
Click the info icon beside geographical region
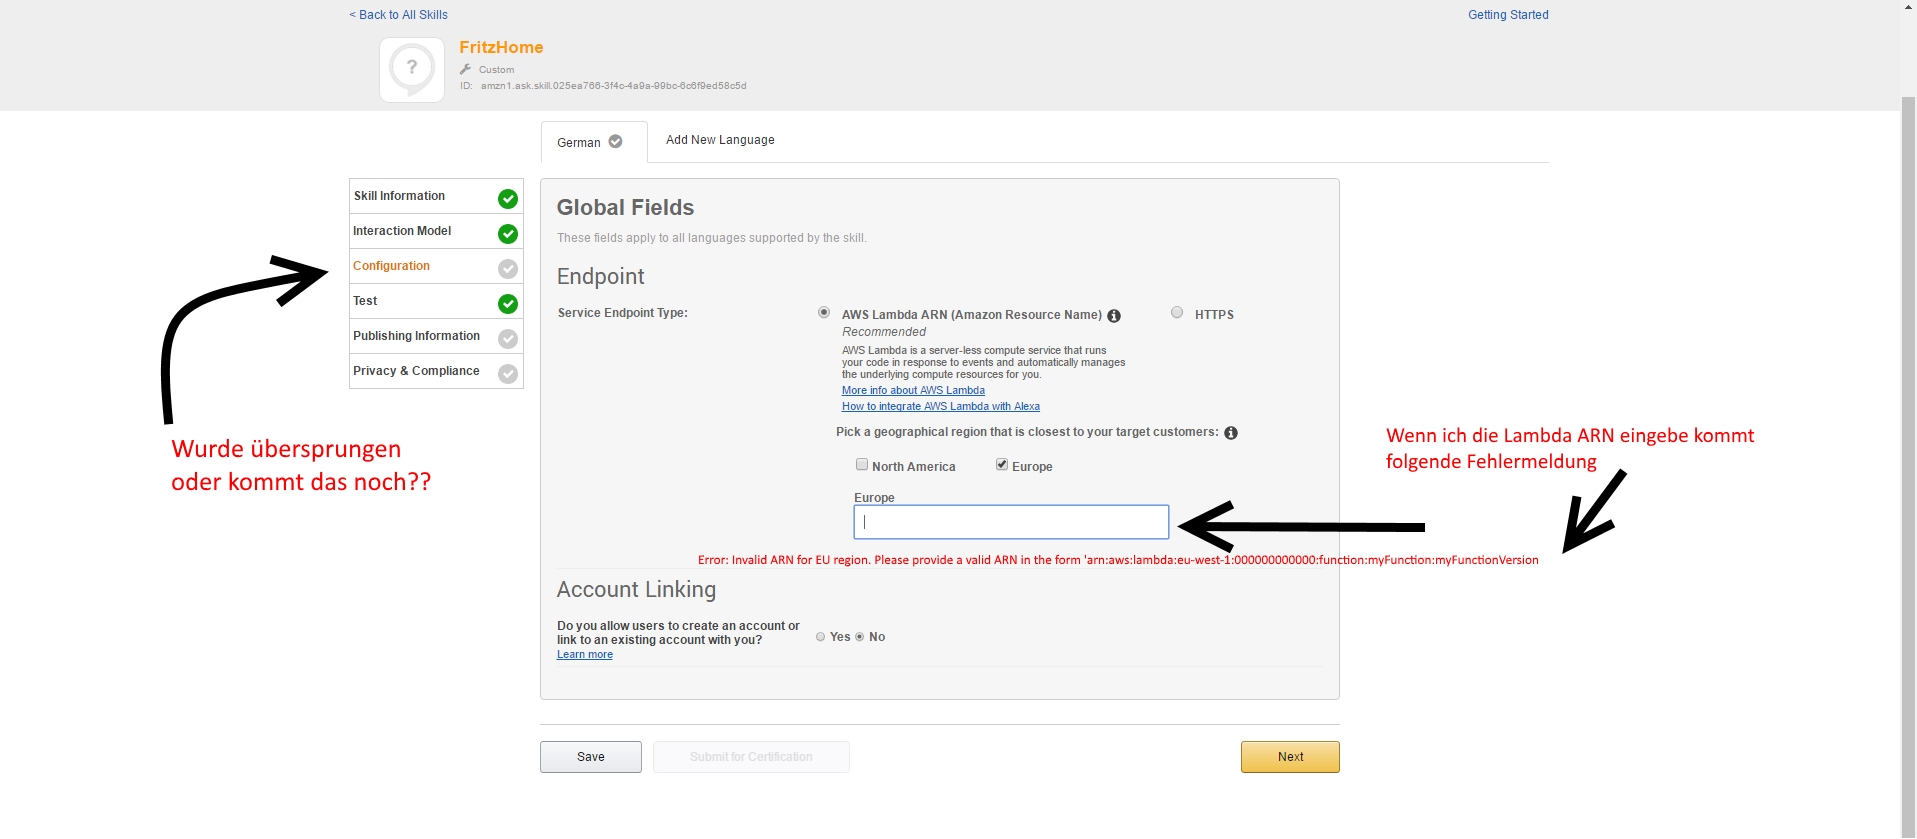pyautogui.click(x=1231, y=433)
